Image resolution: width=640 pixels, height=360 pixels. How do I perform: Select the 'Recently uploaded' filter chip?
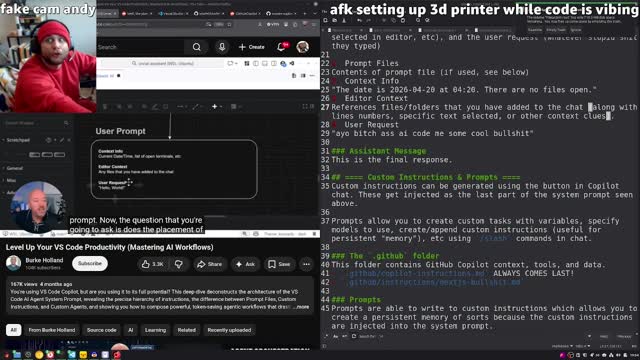coord(229,330)
